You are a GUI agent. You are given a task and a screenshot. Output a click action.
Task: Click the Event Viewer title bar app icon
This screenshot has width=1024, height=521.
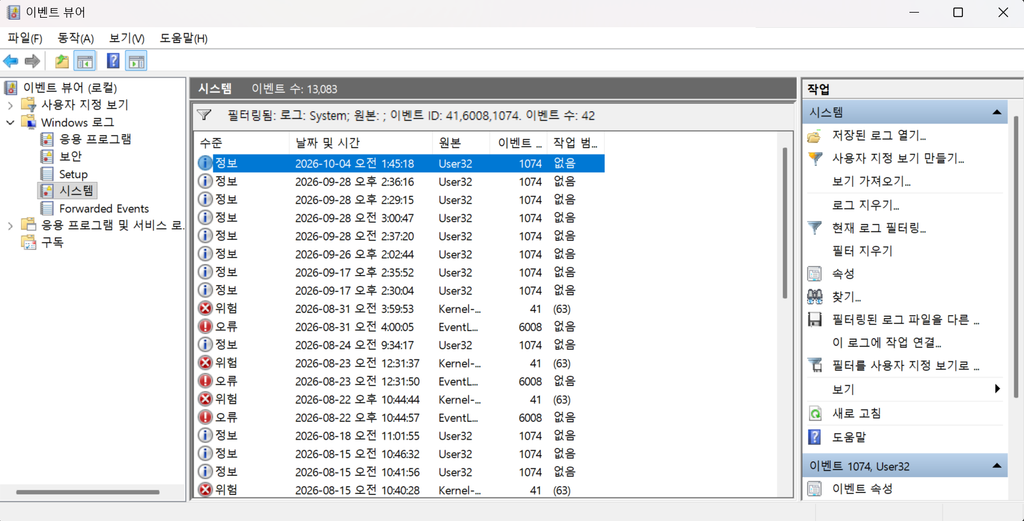click(x=14, y=12)
